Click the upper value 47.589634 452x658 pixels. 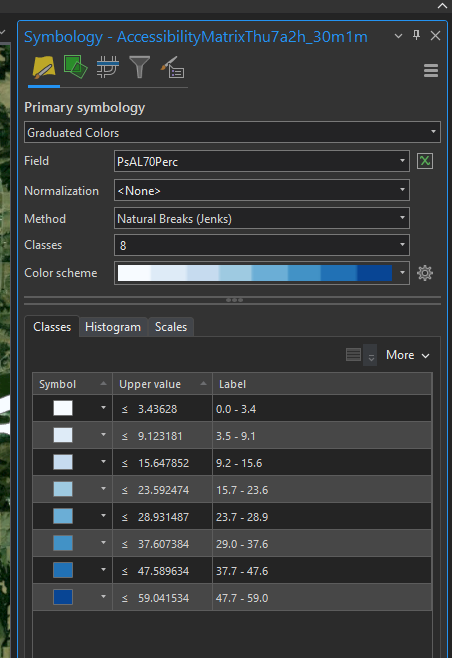pos(163,571)
